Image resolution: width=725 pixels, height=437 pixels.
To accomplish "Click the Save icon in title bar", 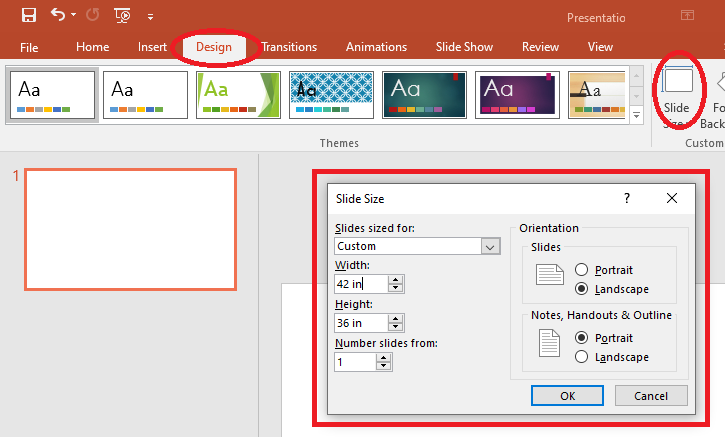I will tap(29, 15).
